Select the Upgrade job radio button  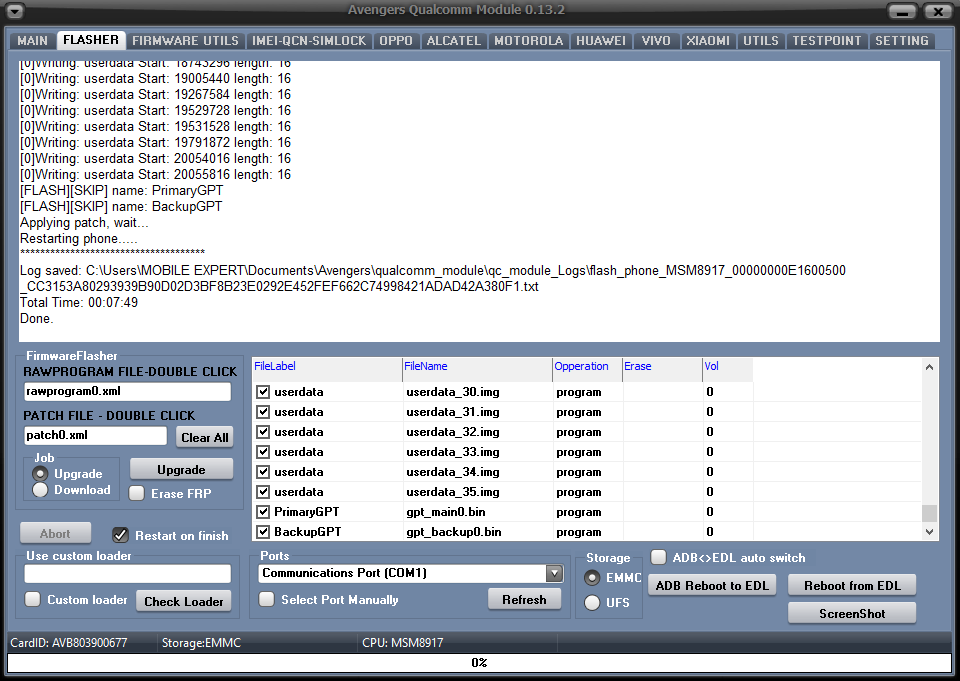pyautogui.click(x=40, y=474)
